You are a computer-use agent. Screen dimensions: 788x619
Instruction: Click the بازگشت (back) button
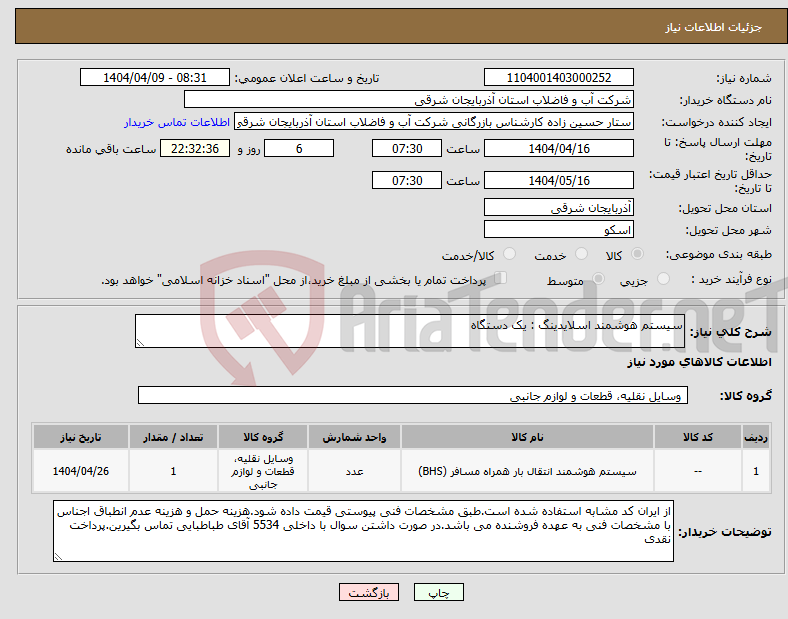coord(368,592)
